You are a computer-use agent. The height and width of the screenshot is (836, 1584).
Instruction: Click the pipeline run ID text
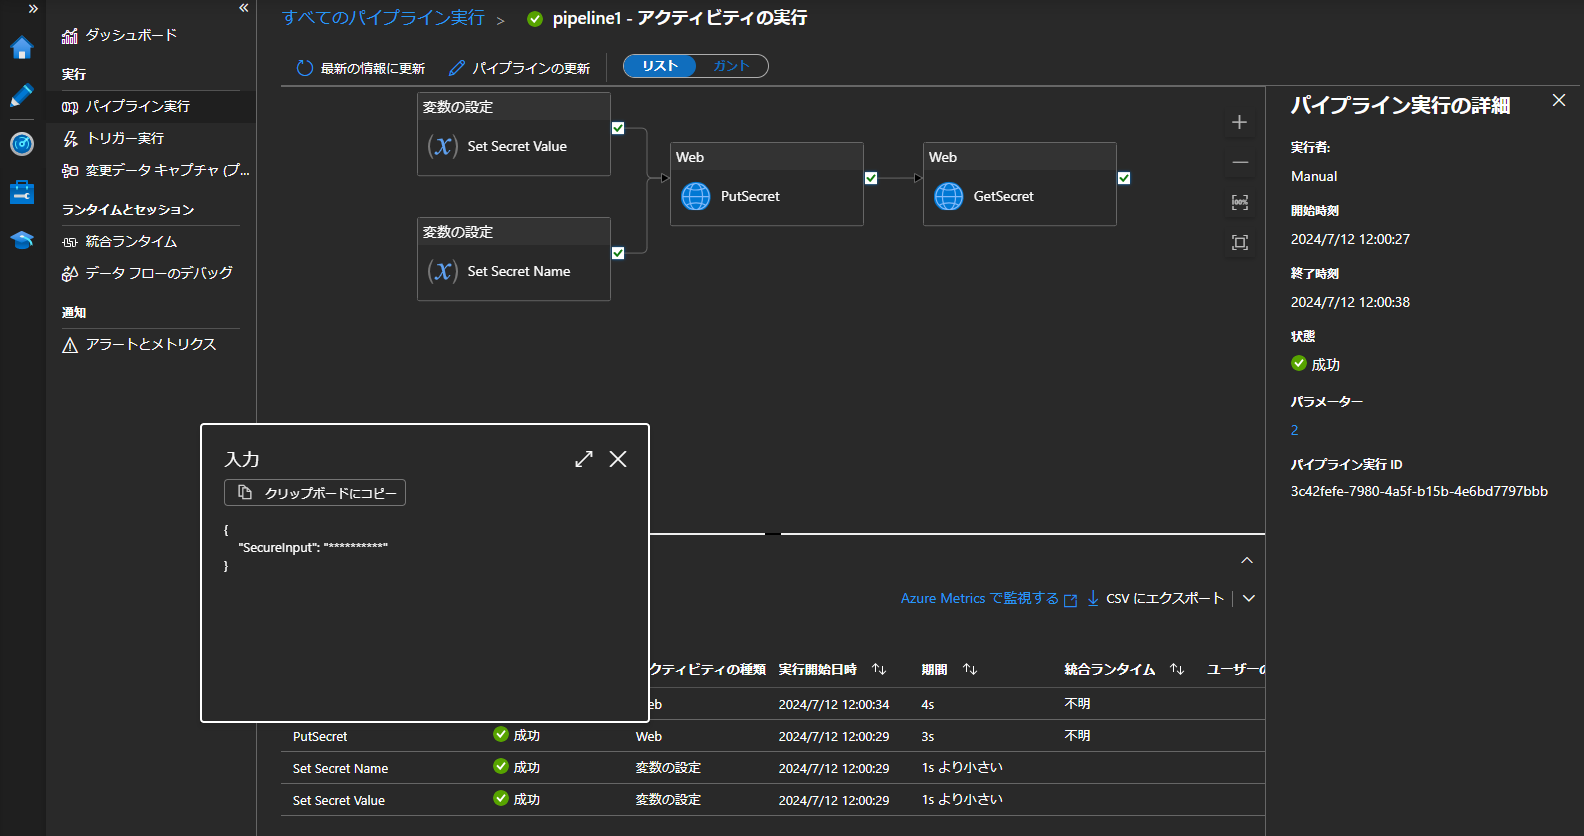[x=1419, y=491]
